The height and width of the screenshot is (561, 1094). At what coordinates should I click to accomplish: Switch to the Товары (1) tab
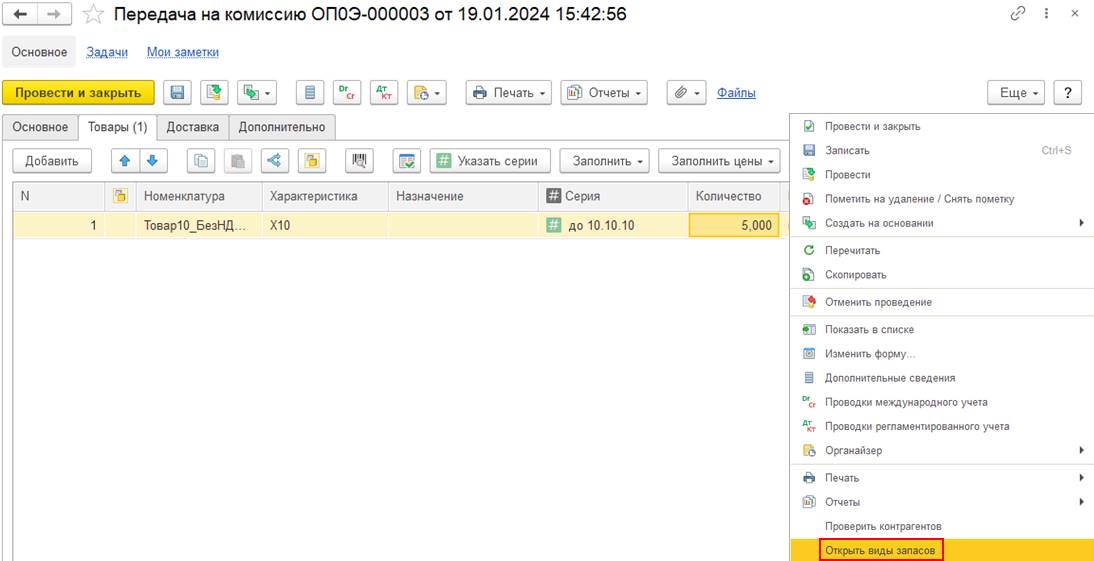pyautogui.click(x=117, y=127)
